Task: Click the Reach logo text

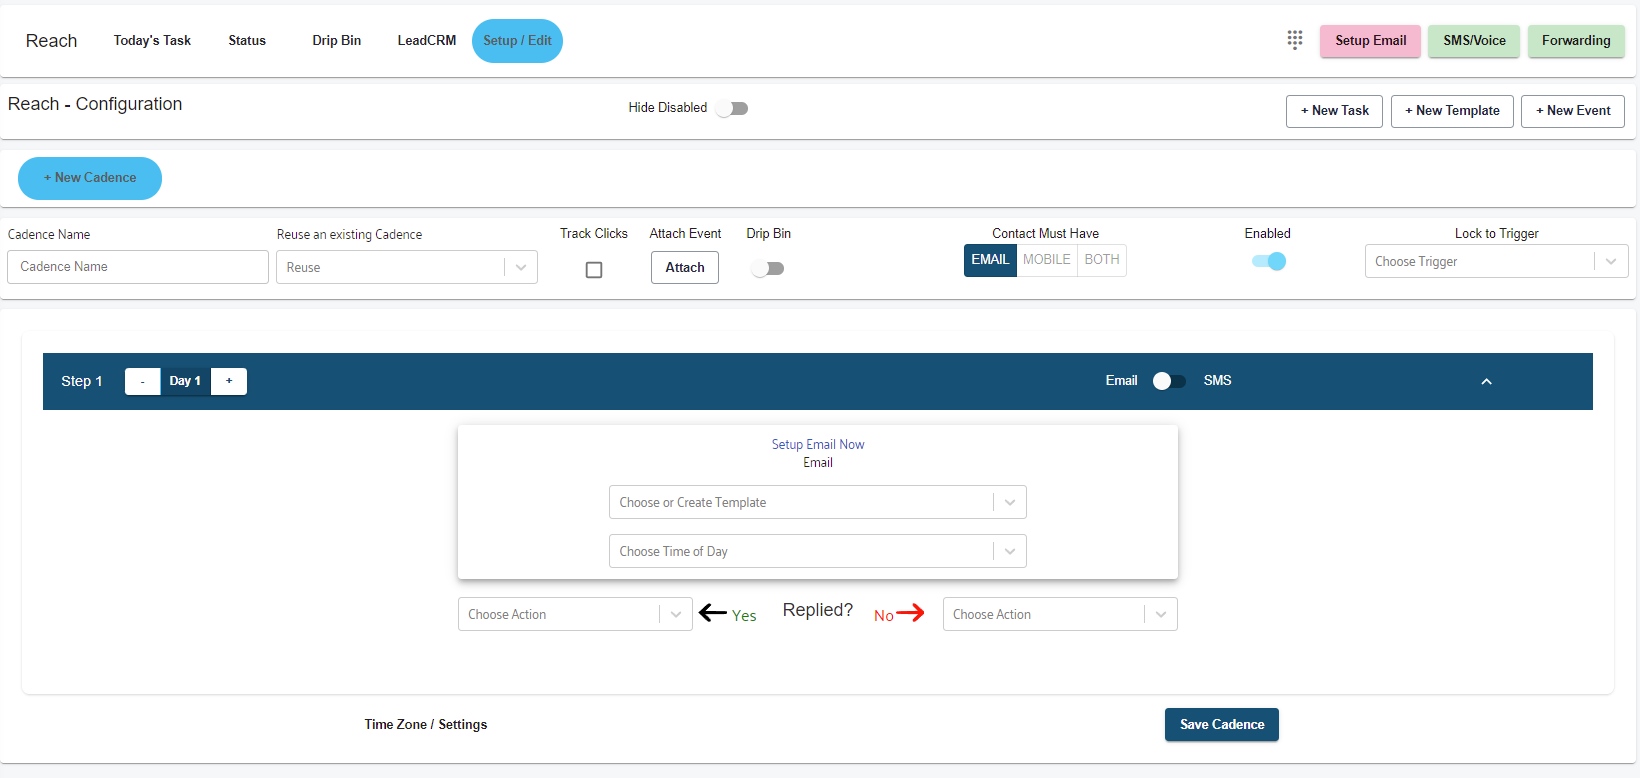Action: click(x=51, y=41)
